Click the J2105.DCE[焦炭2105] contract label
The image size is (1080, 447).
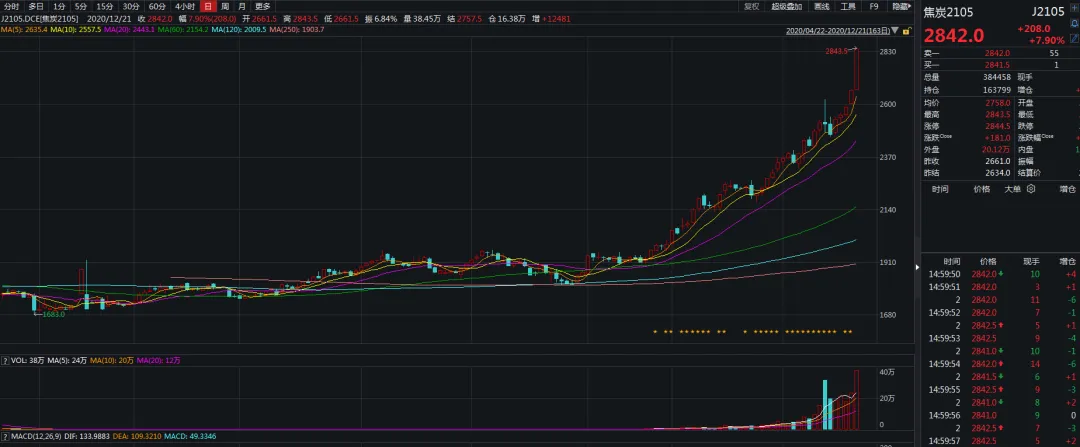pos(39,19)
